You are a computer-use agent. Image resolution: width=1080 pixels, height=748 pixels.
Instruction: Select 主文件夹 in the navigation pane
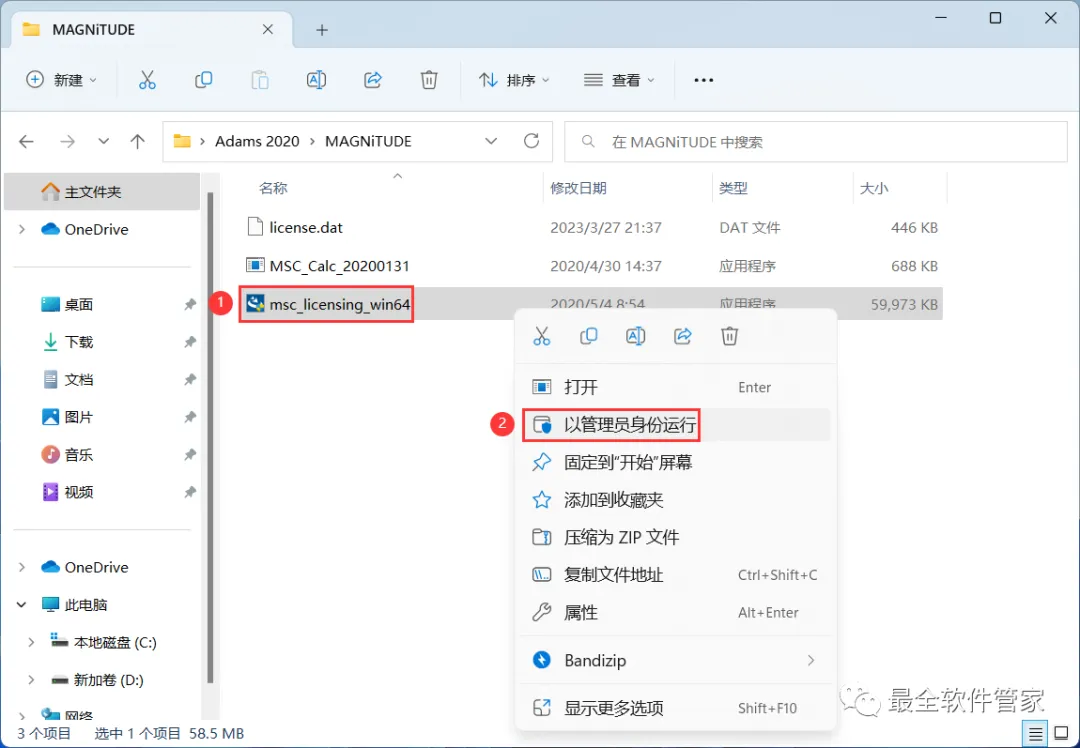tap(102, 191)
